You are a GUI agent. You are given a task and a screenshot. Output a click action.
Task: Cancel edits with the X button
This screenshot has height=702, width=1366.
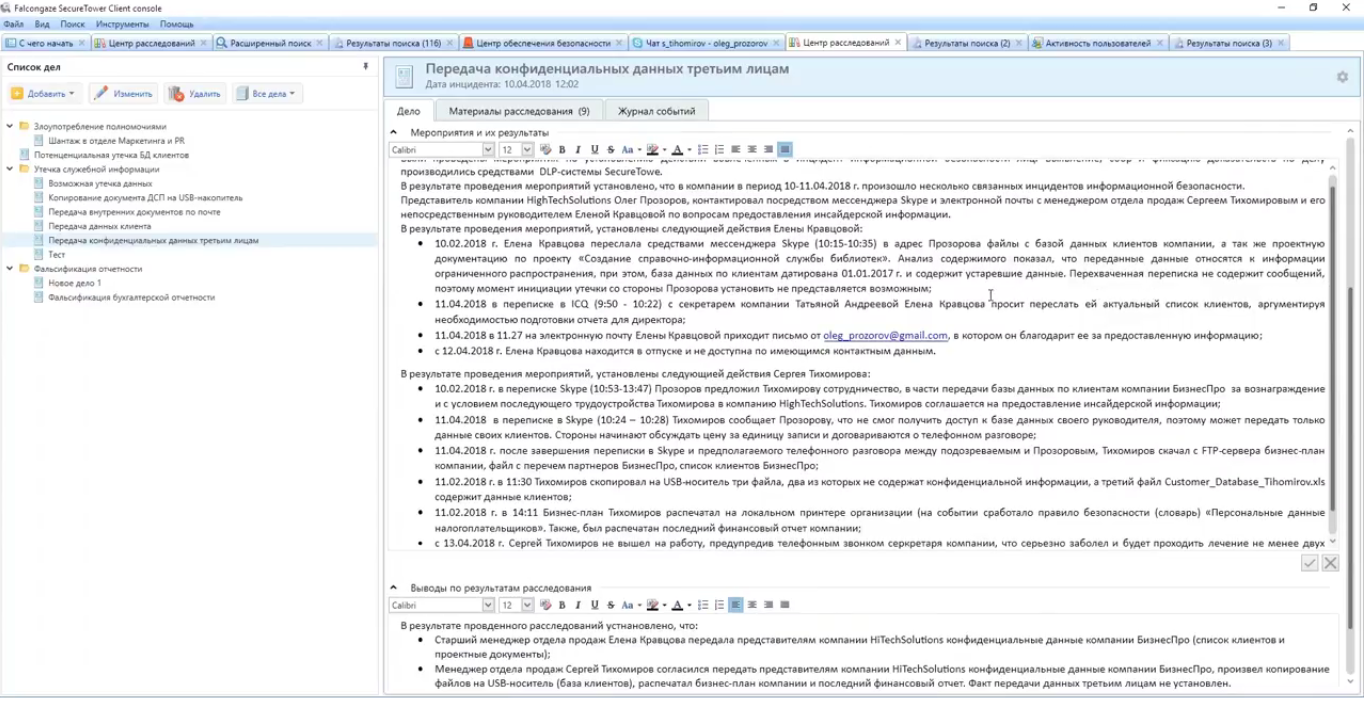[1330, 564]
